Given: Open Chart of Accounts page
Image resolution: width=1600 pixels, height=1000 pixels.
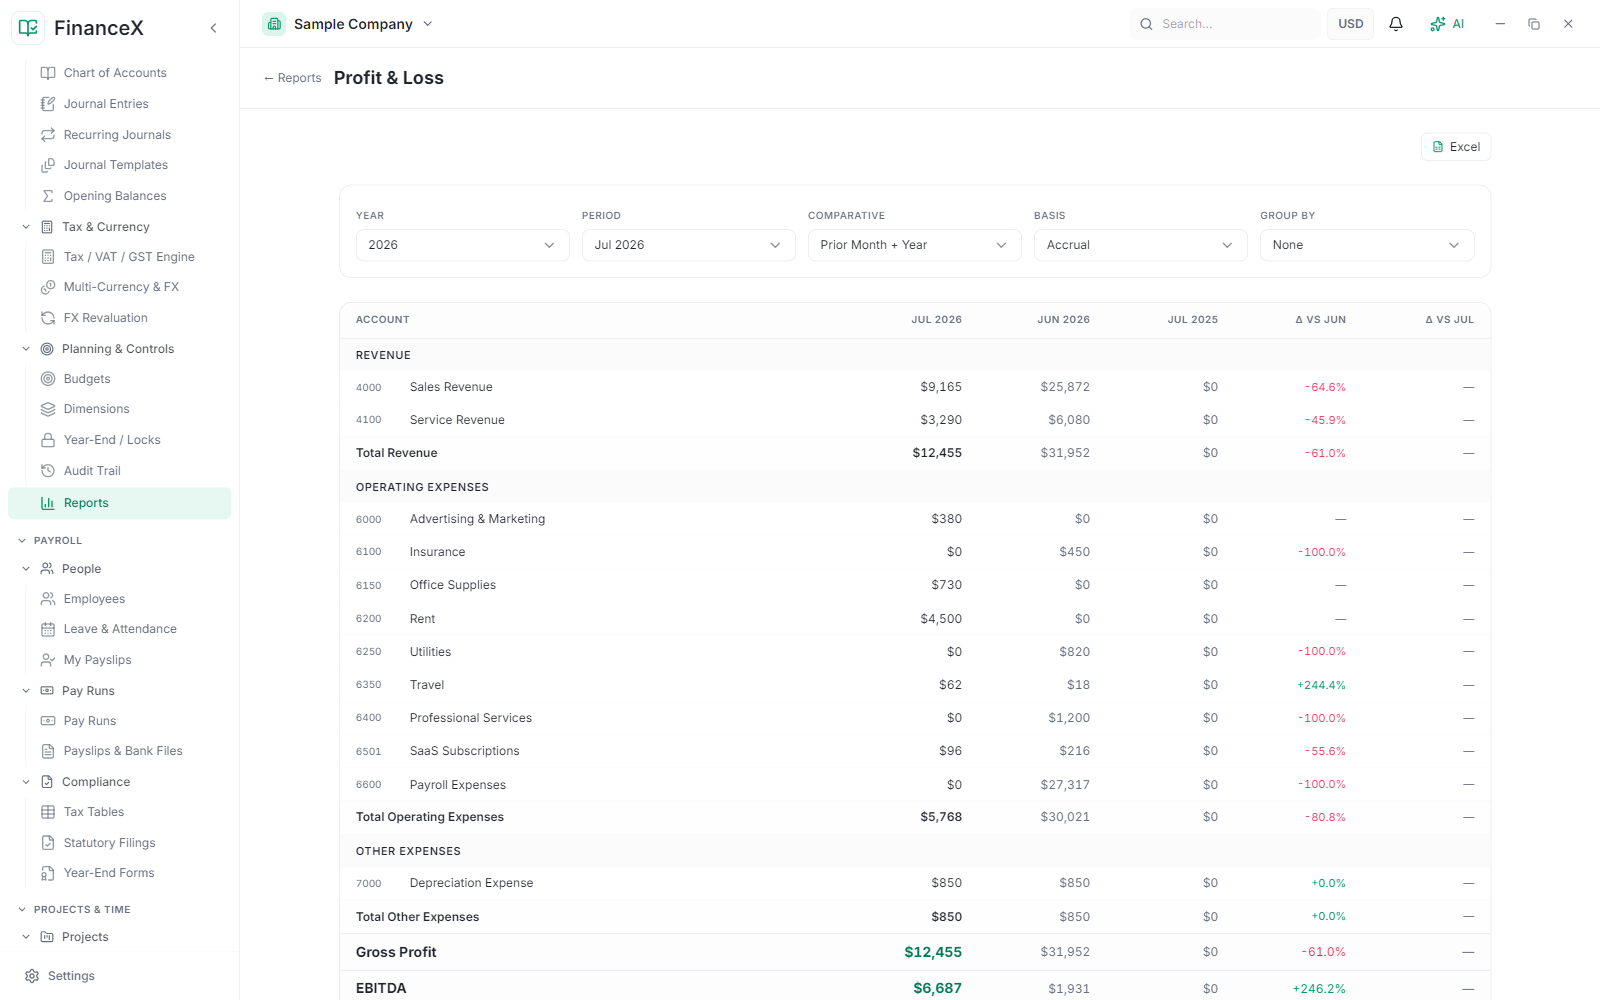Looking at the screenshot, I should click(x=115, y=73).
